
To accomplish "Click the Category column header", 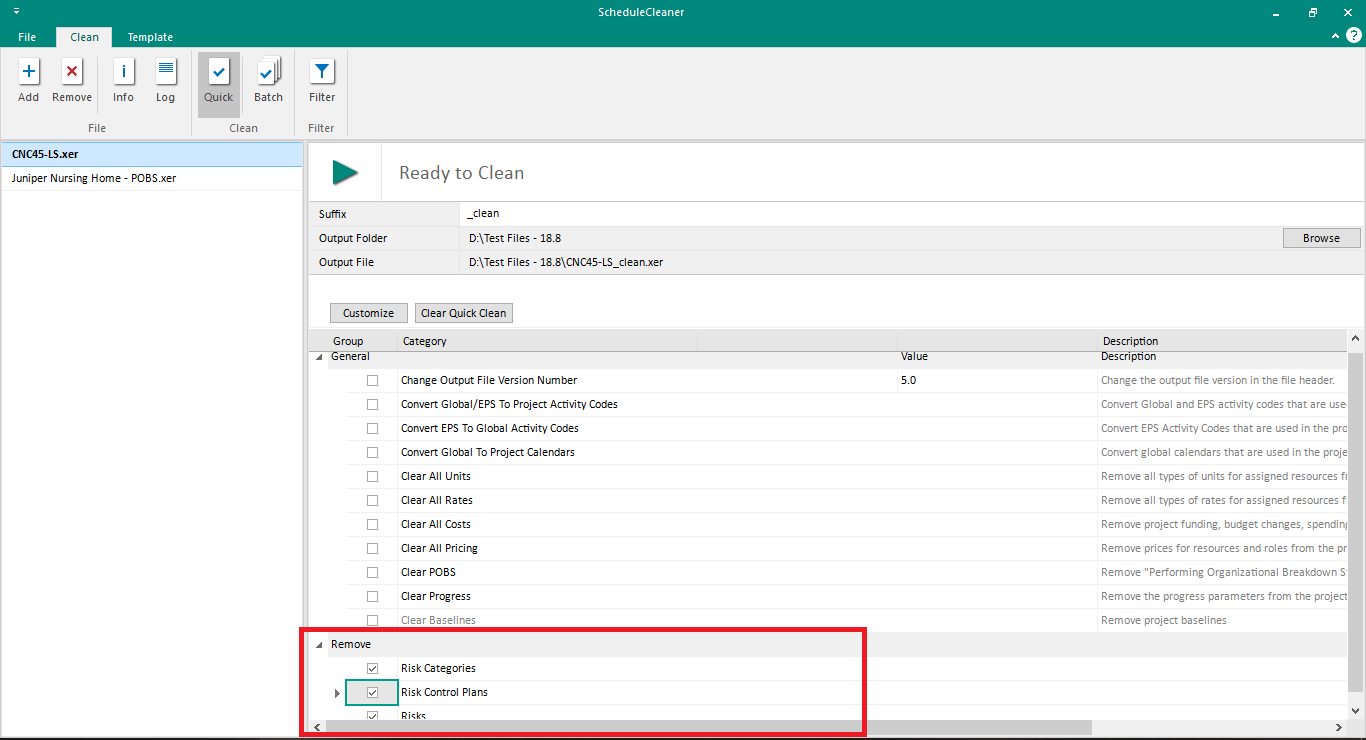I will 425,341.
